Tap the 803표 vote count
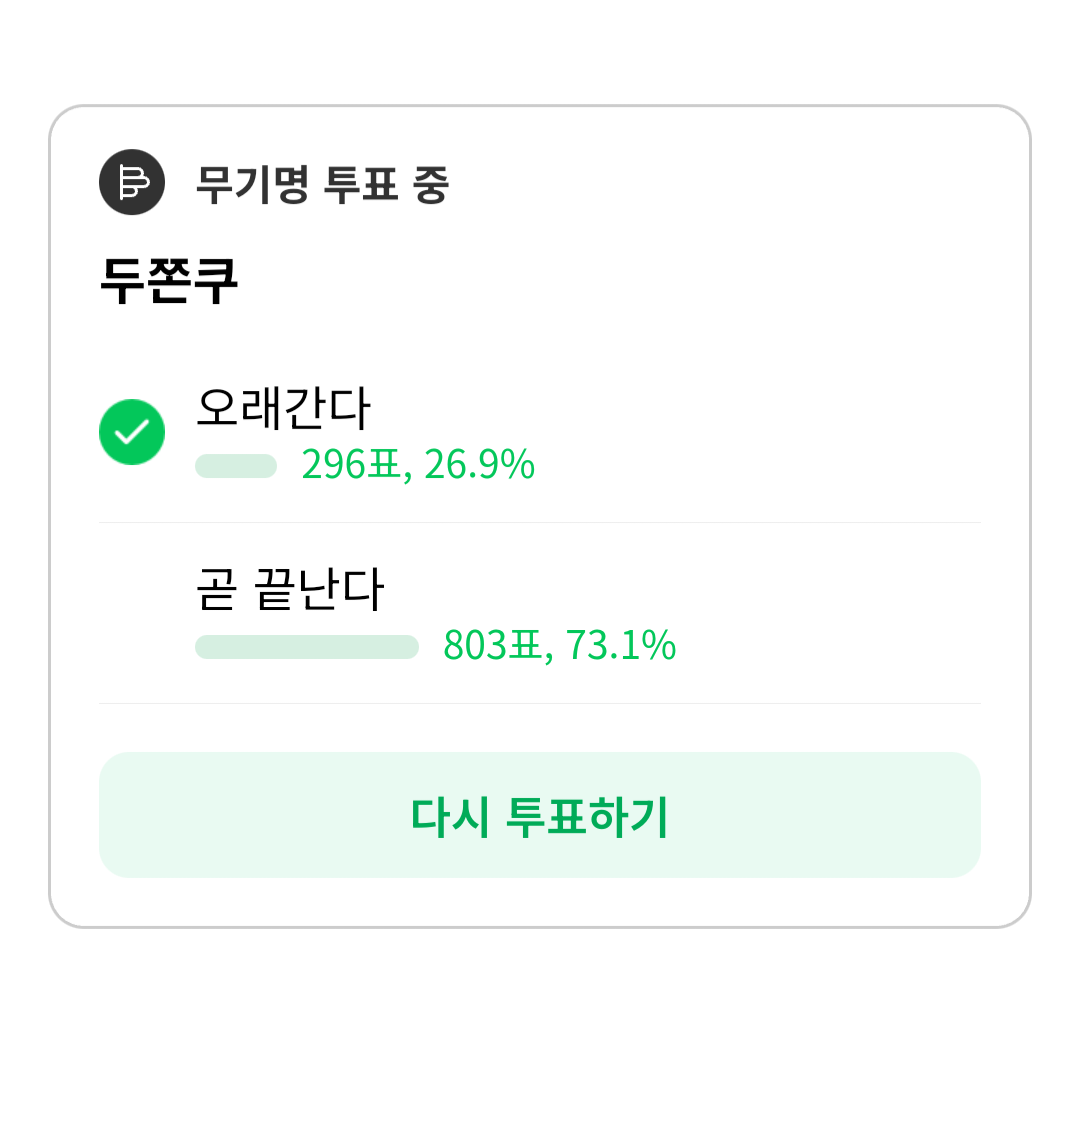Viewport: 1080px width, 1135px height. coord(493,646)
